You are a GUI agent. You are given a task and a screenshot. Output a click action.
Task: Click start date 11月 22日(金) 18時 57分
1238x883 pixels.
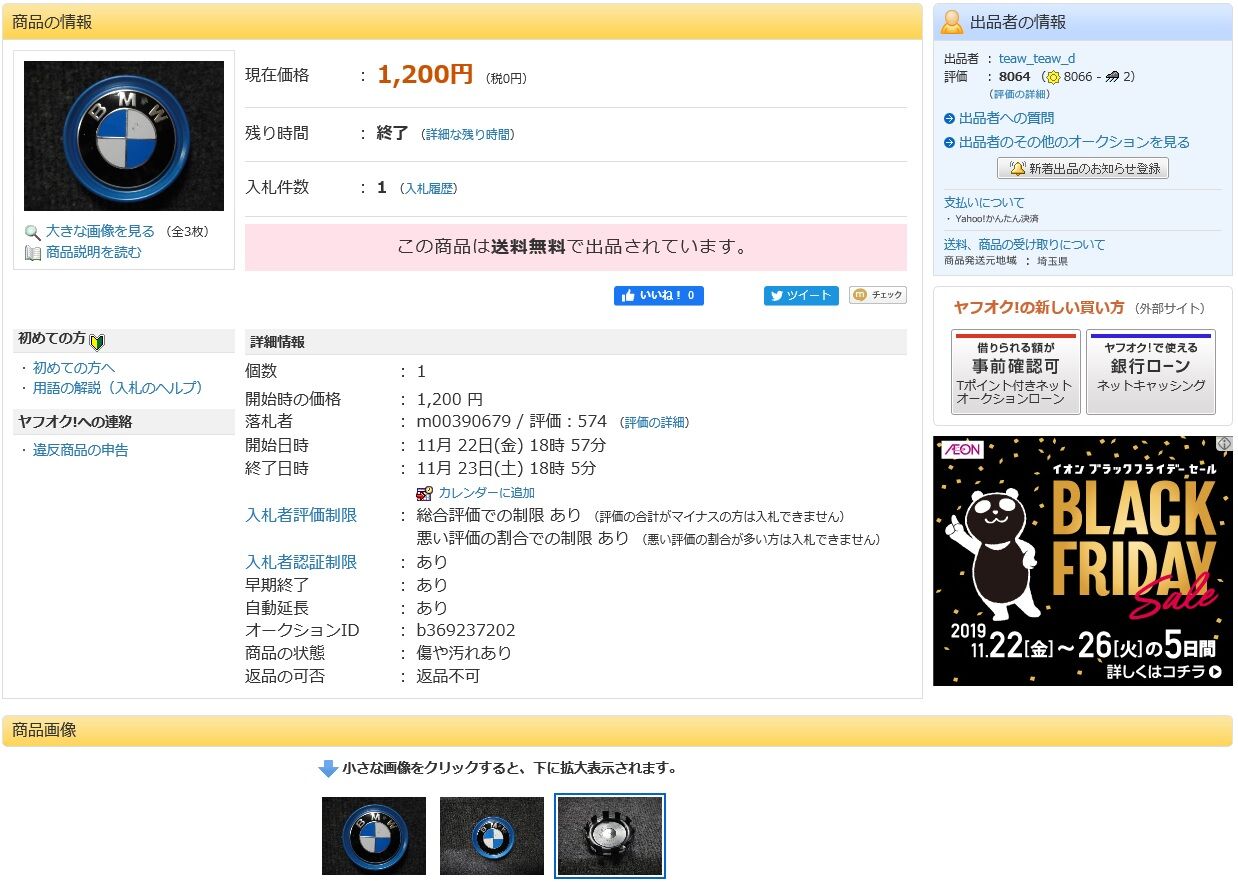[x=511, y=446]
